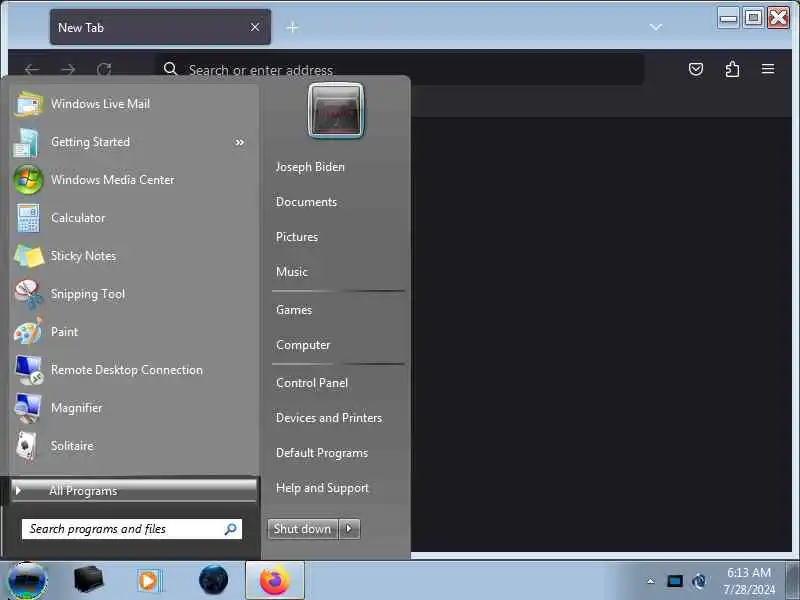800x600 pixels.
Task: Open Music from Start menu
Action: [292, 271]
